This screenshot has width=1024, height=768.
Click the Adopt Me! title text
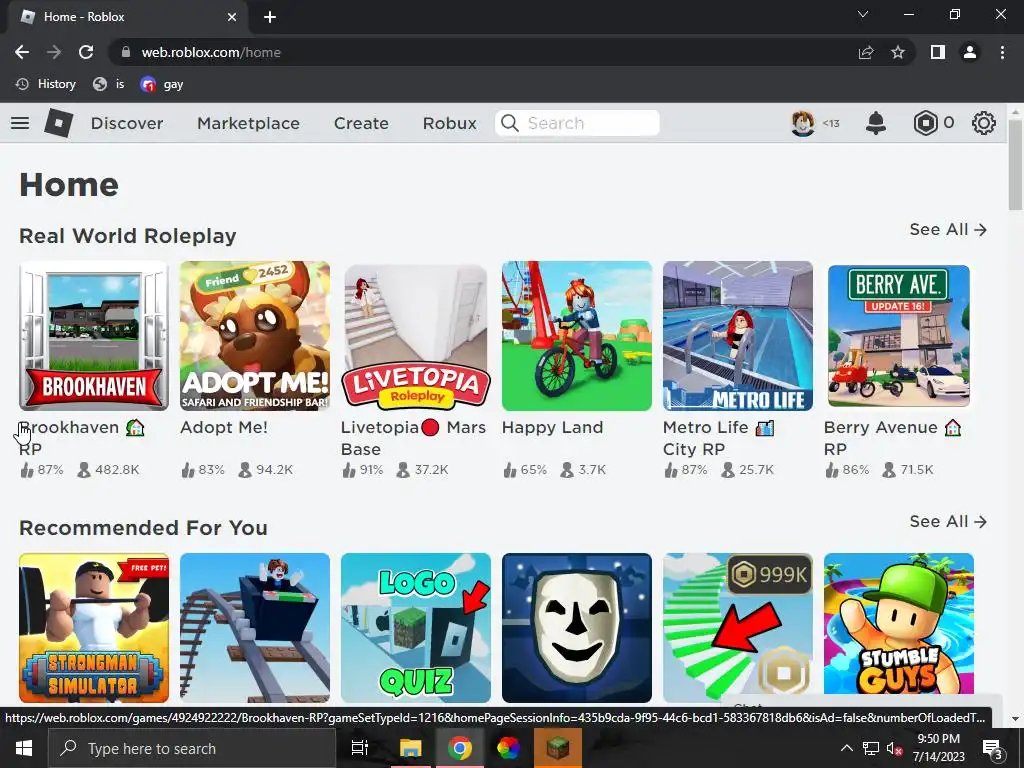pos(224,428)
